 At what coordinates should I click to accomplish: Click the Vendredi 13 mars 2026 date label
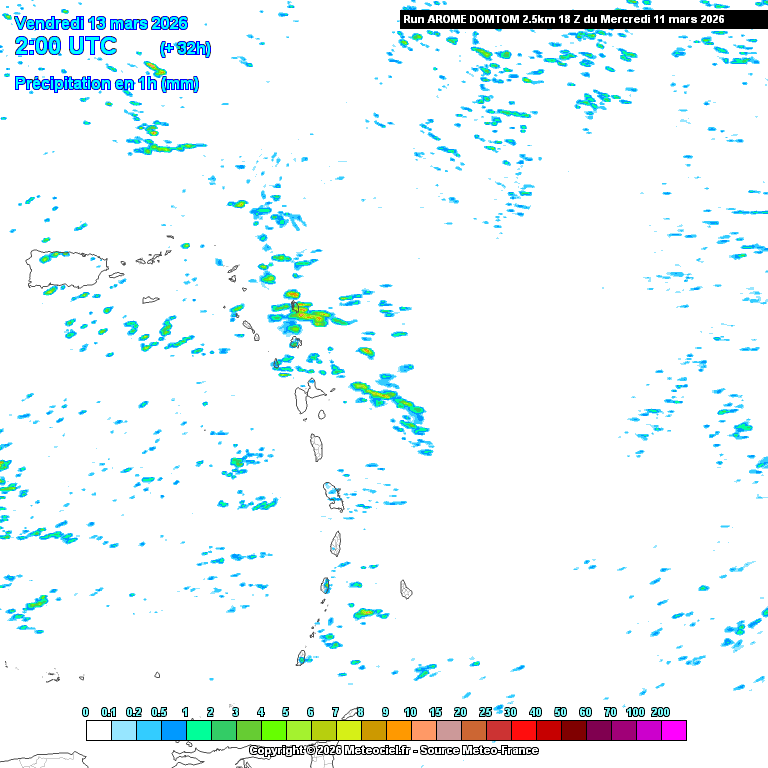(x=101, y=23)
